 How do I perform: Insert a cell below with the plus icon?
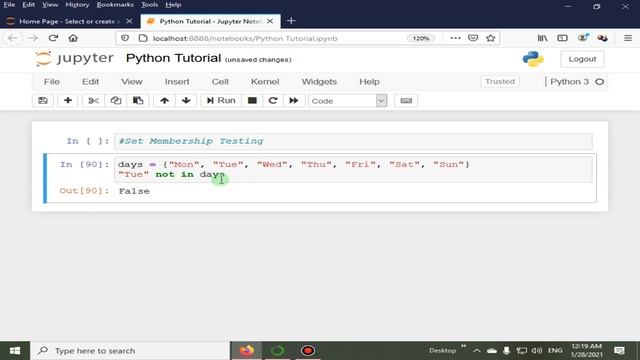pos(68,100)
